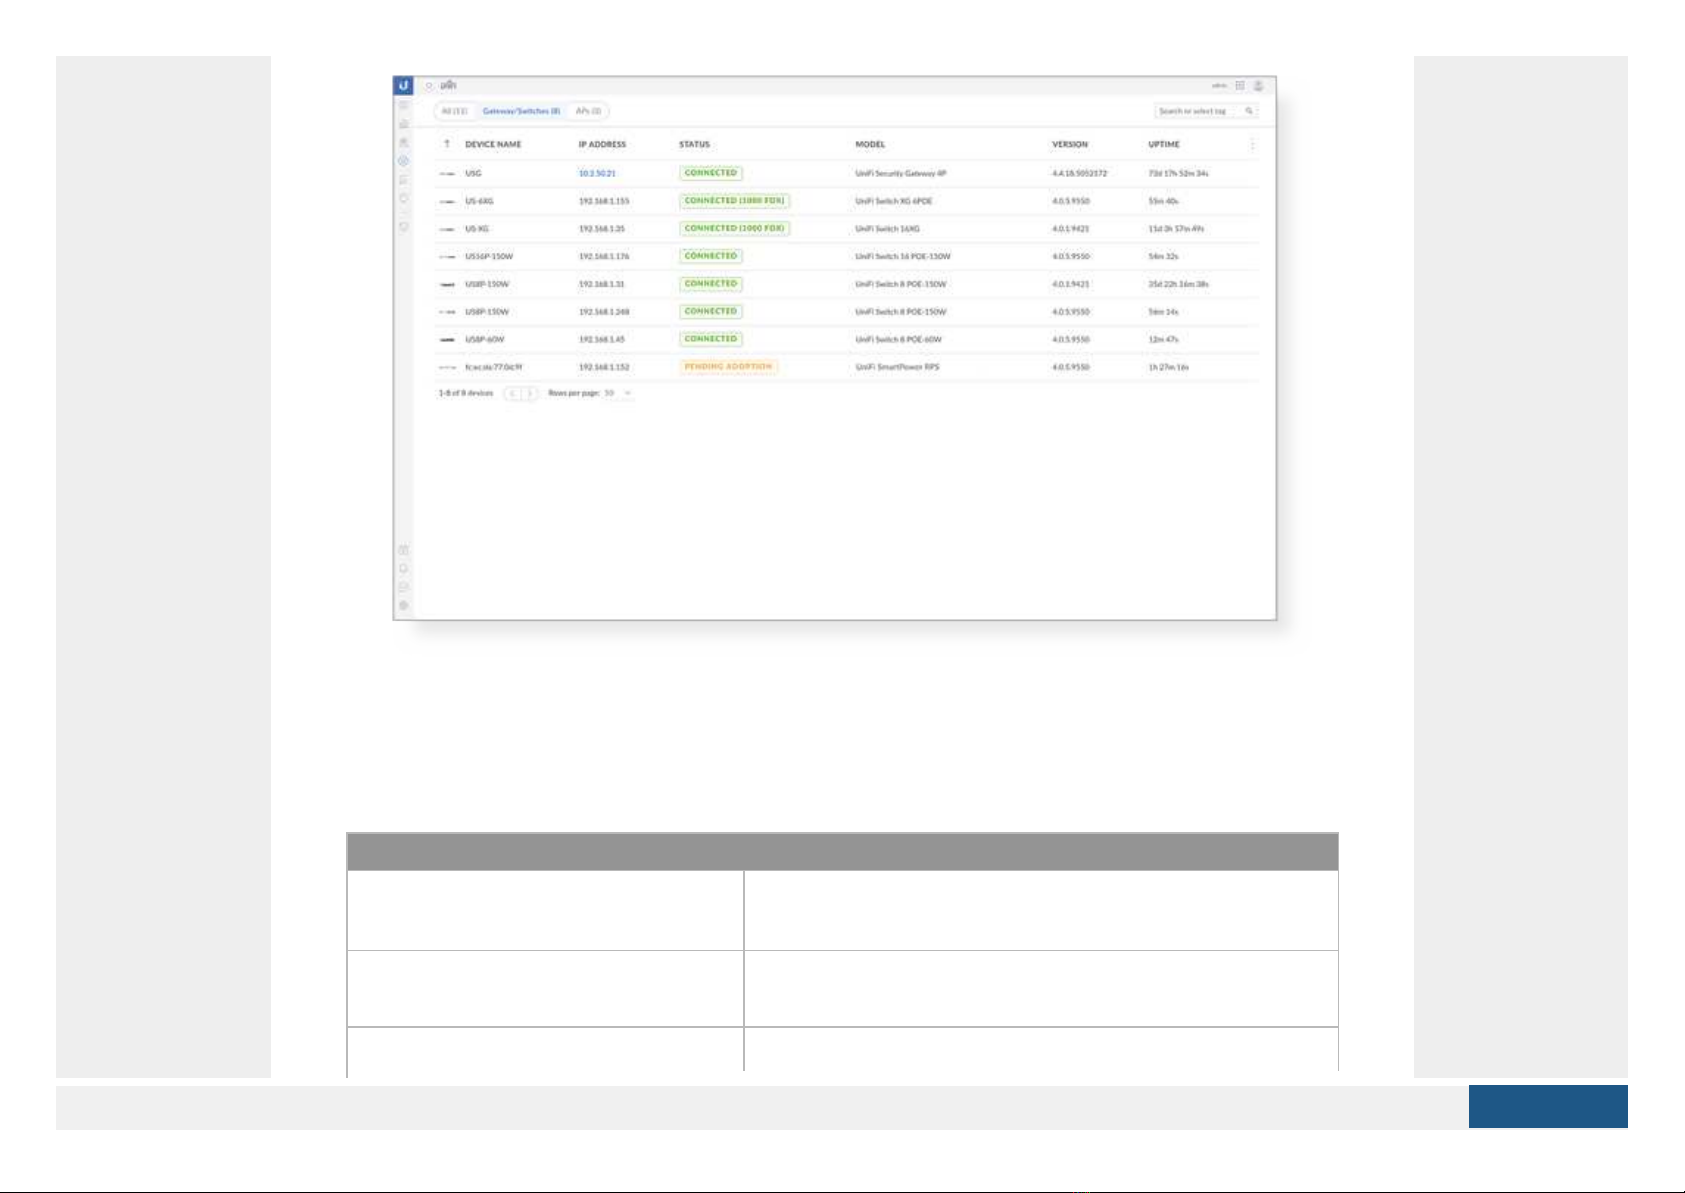Click the UniFi Switch XG 6POE model
1685x1193 pixels.
(894, 202)
